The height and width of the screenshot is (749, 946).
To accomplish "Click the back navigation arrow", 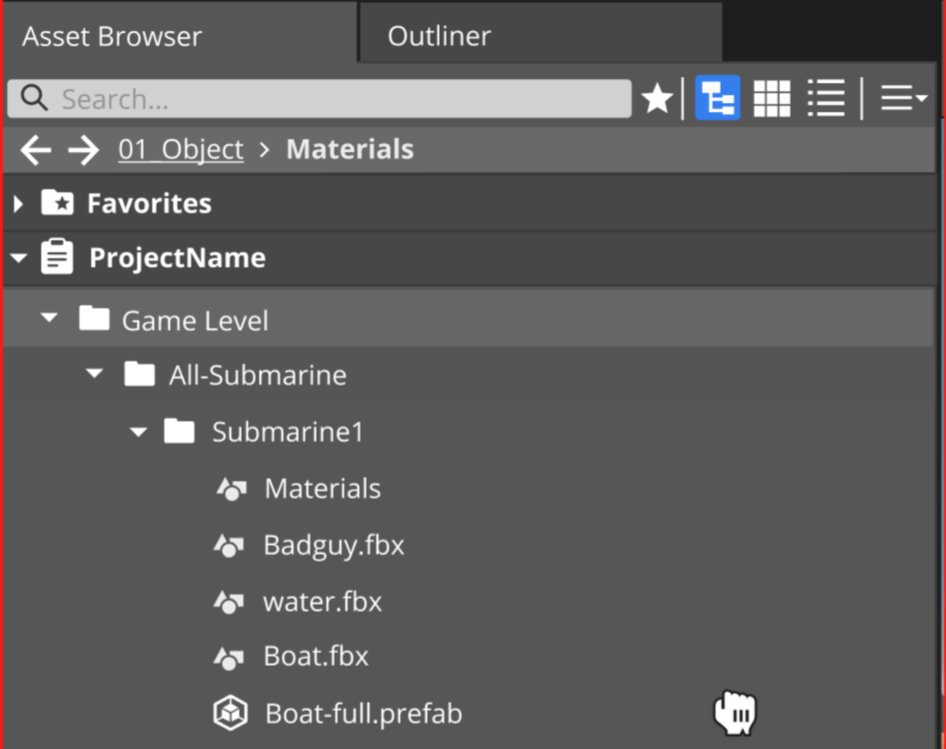I will pyautogui.click(x=36, y=149).
